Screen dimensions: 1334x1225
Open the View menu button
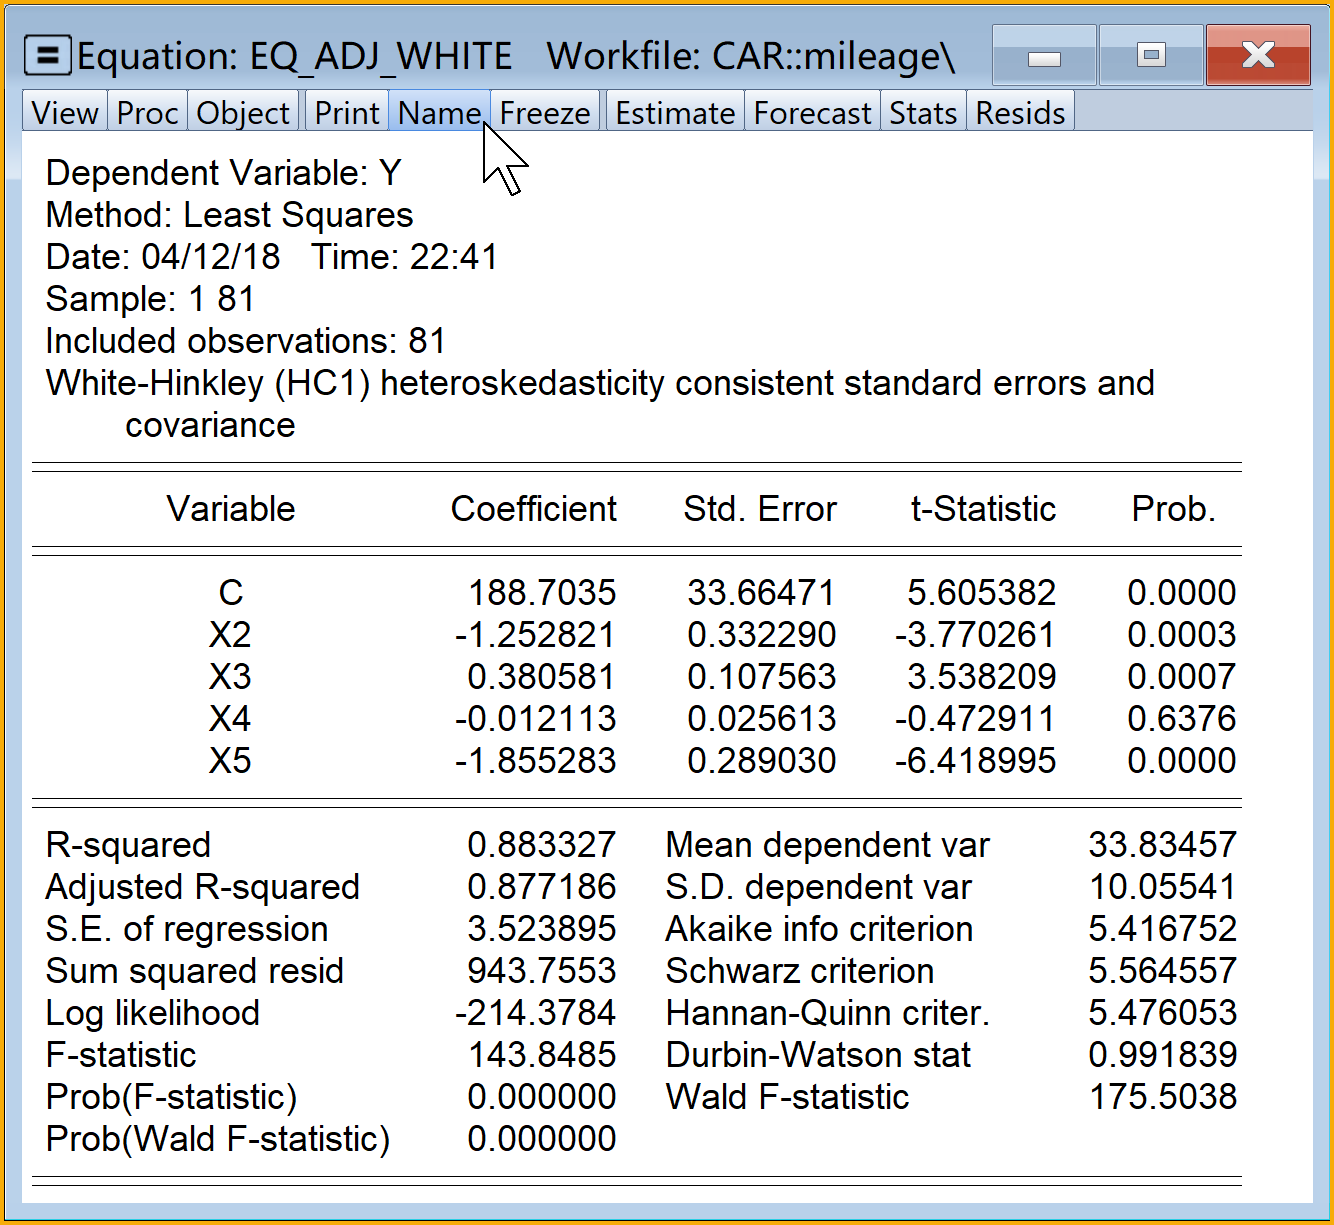(65, 113)
